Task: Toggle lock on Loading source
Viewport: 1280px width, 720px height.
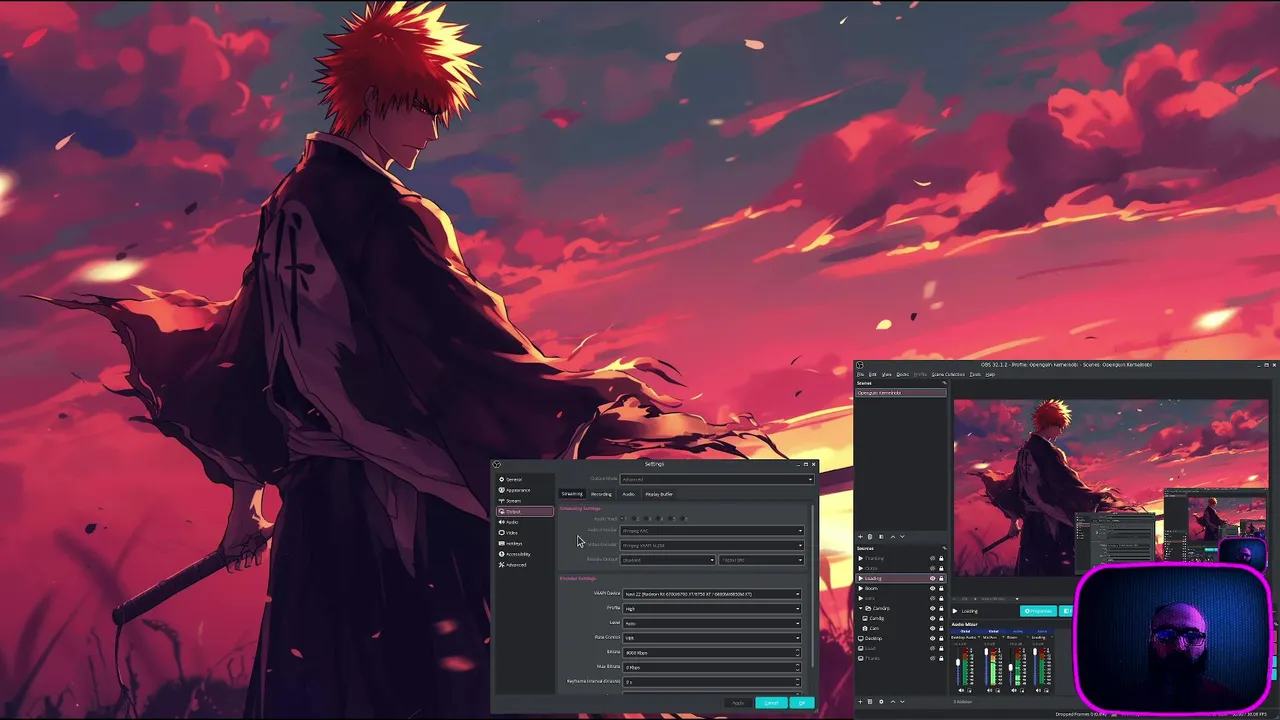Action: [x=941, y=579]
